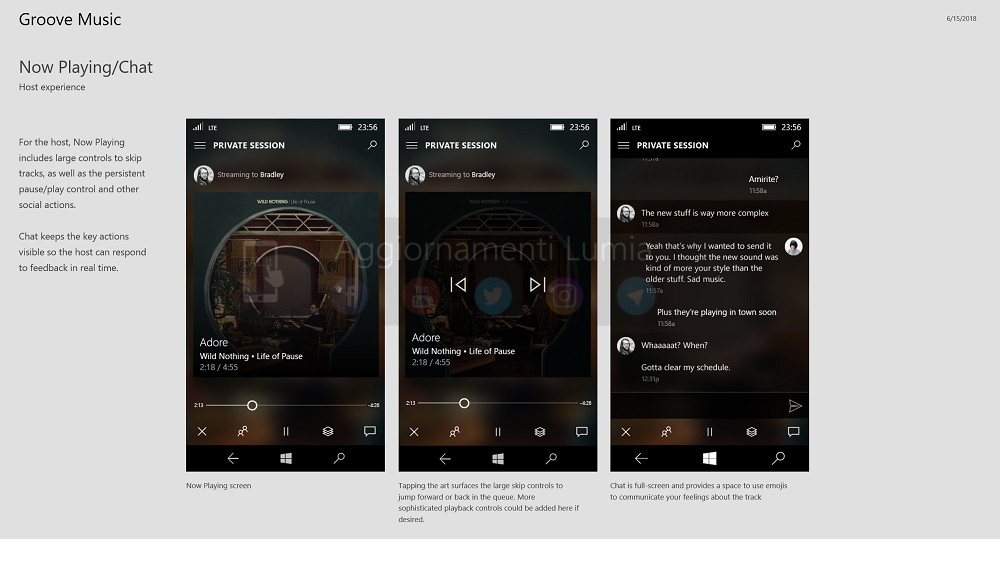Tap search icon in chat phone header
The image size is (1000, 572).
point(796,145)
